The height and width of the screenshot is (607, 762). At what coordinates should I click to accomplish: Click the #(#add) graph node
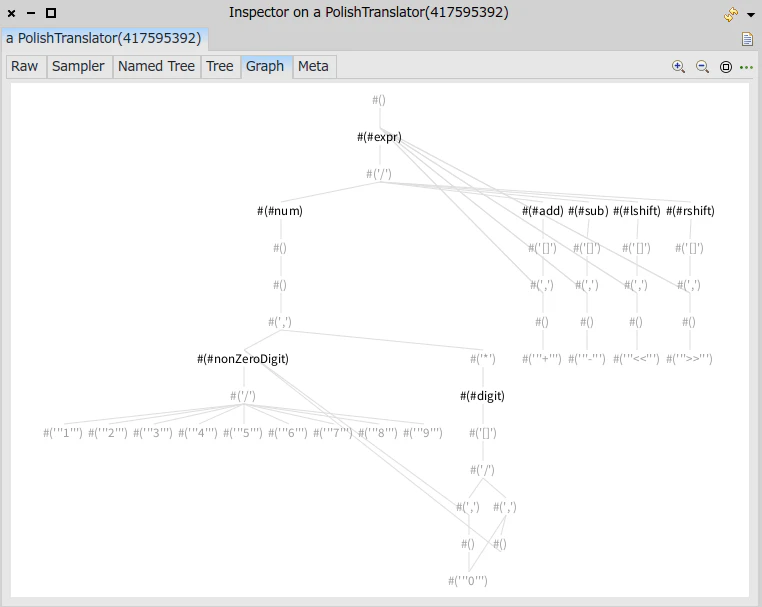pos(543,211)
